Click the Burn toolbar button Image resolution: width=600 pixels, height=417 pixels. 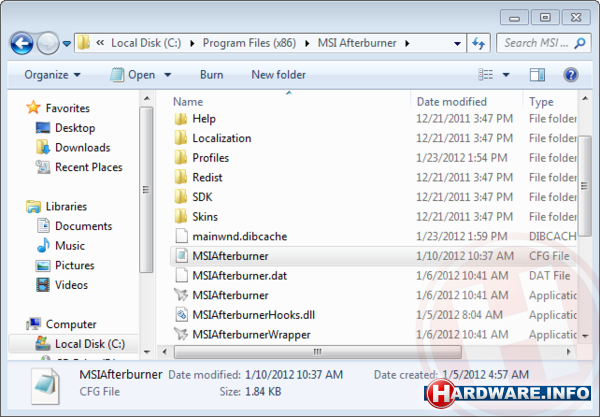click(211, 75)
